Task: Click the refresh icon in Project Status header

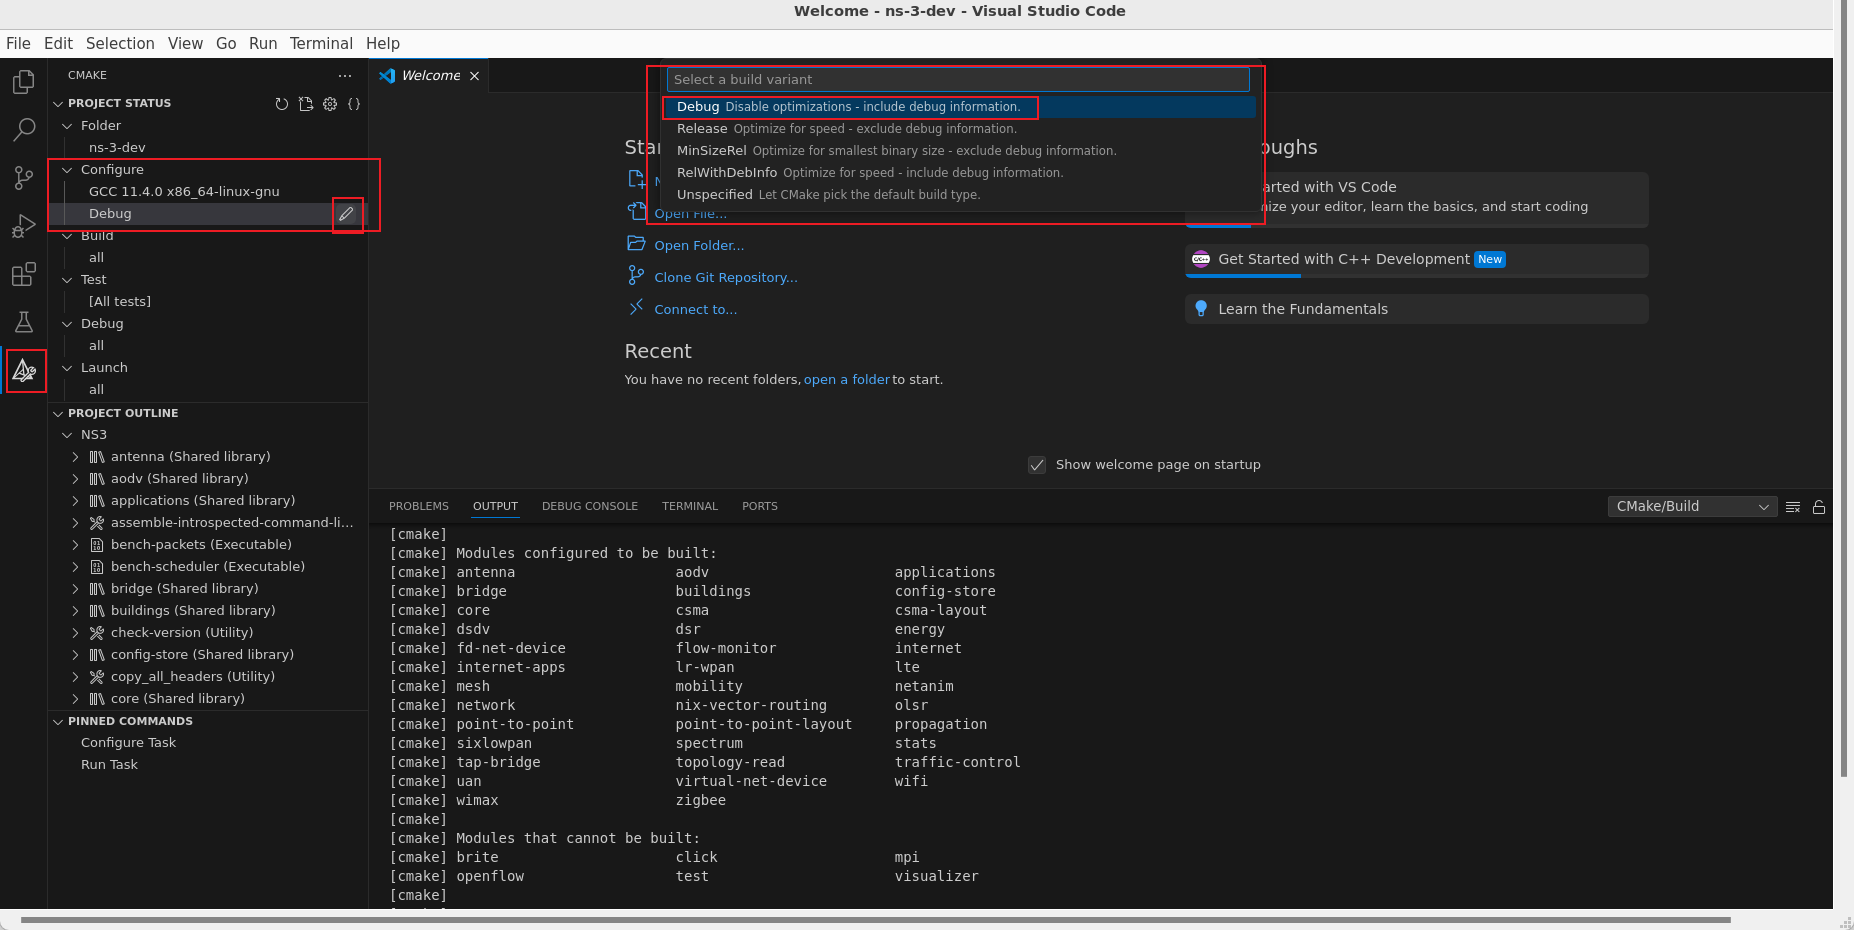Action: coord(282,104)
